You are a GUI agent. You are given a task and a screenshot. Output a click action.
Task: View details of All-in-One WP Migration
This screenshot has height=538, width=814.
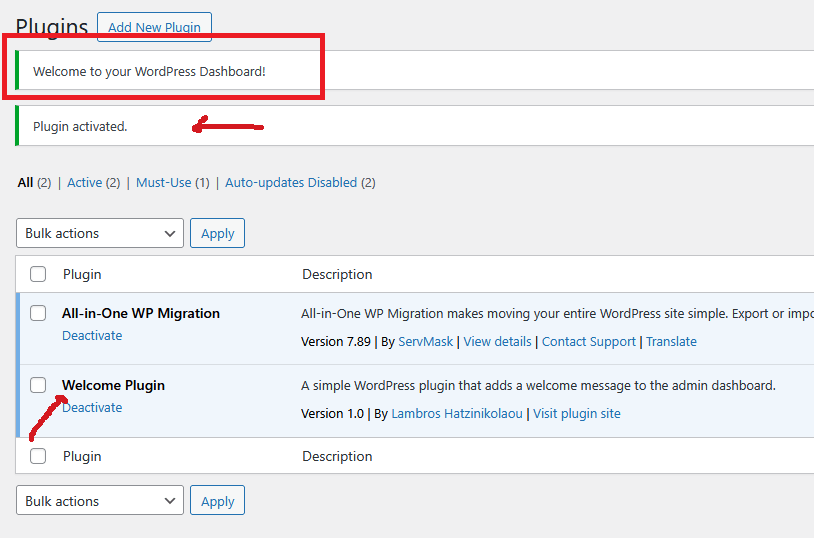coord(497,342)
